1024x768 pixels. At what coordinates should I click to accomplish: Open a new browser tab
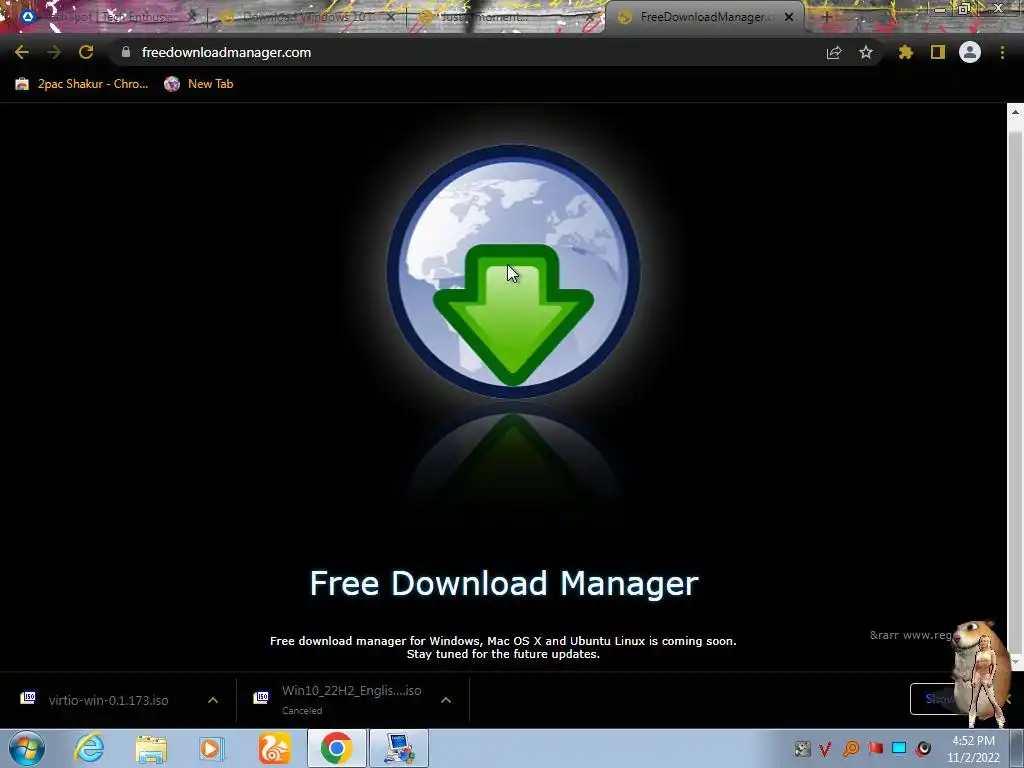click(x=826, y=17)
